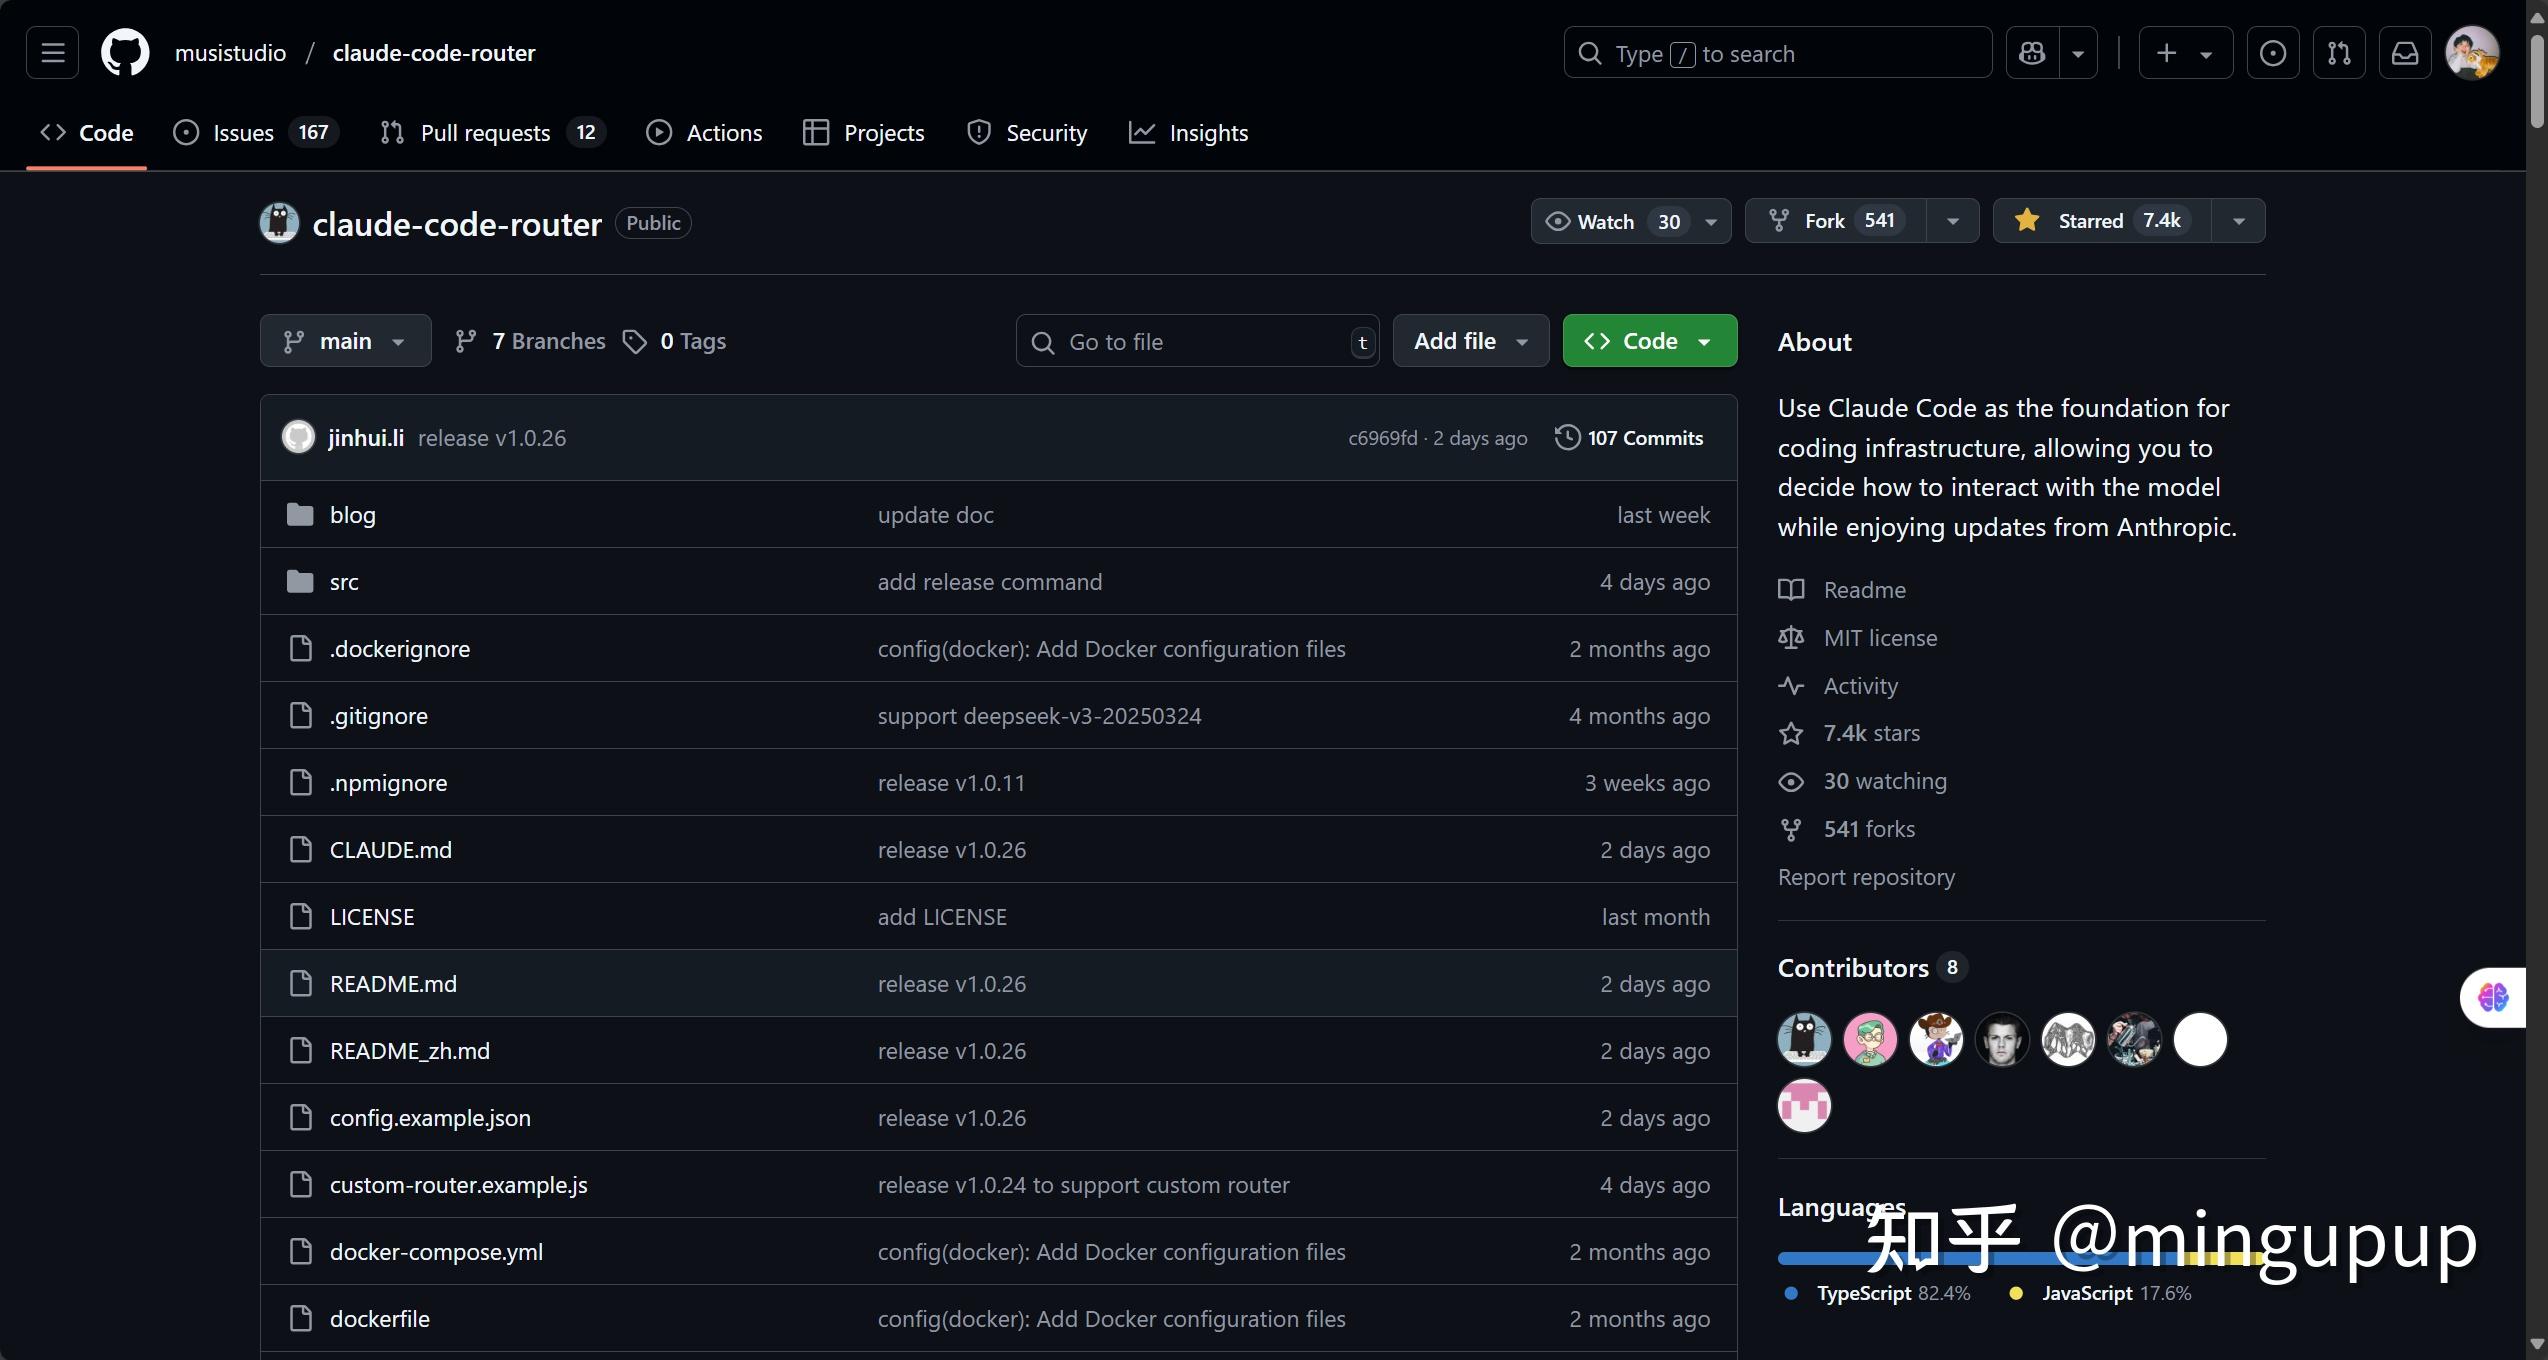Open the hamburger navigation menu
This screenshot has width=2548, height=1360.
pos(52,53)
